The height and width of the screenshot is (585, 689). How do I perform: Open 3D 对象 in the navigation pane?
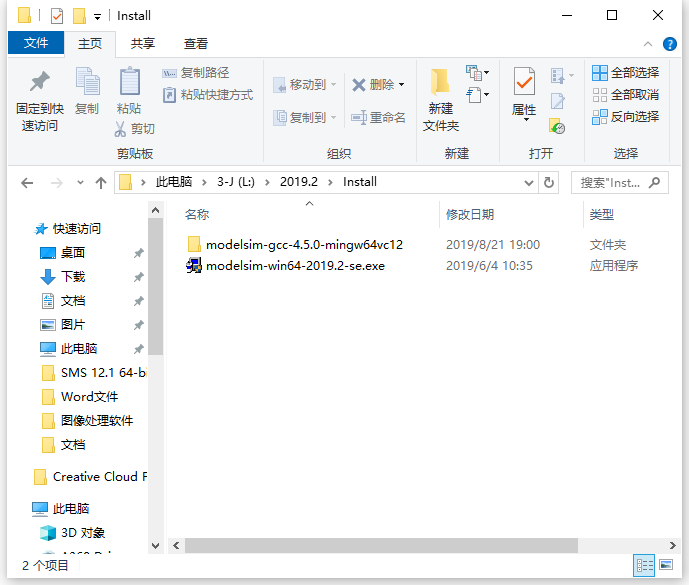coord(73,533)
